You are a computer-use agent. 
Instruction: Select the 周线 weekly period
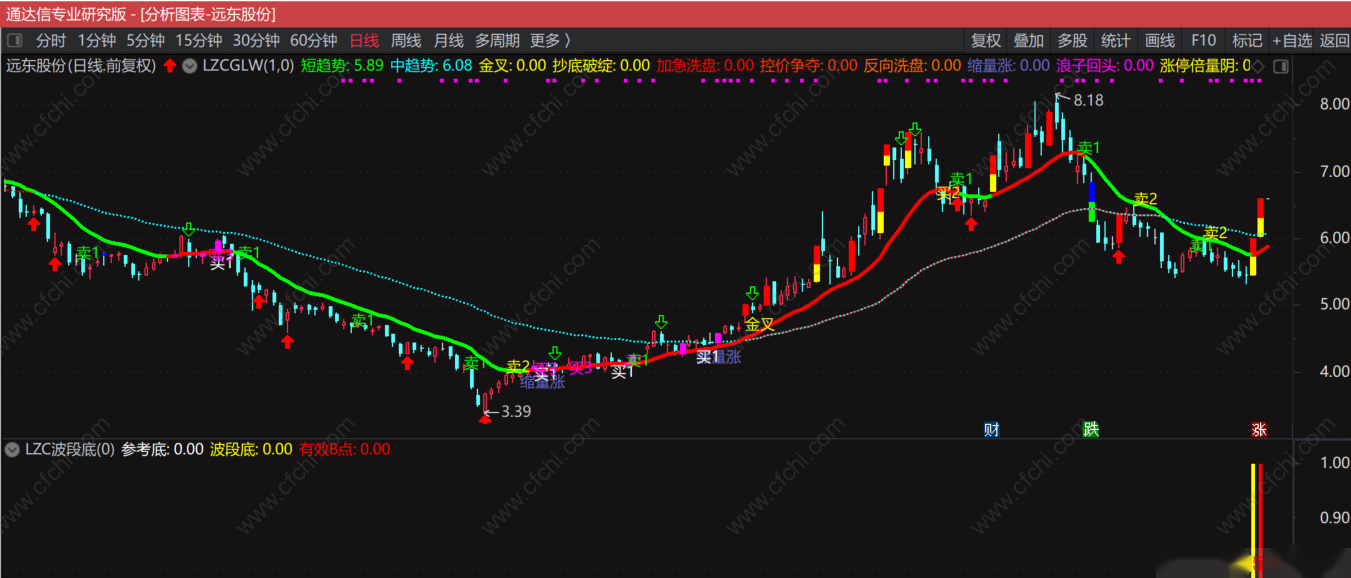click(x=406, y=41)
